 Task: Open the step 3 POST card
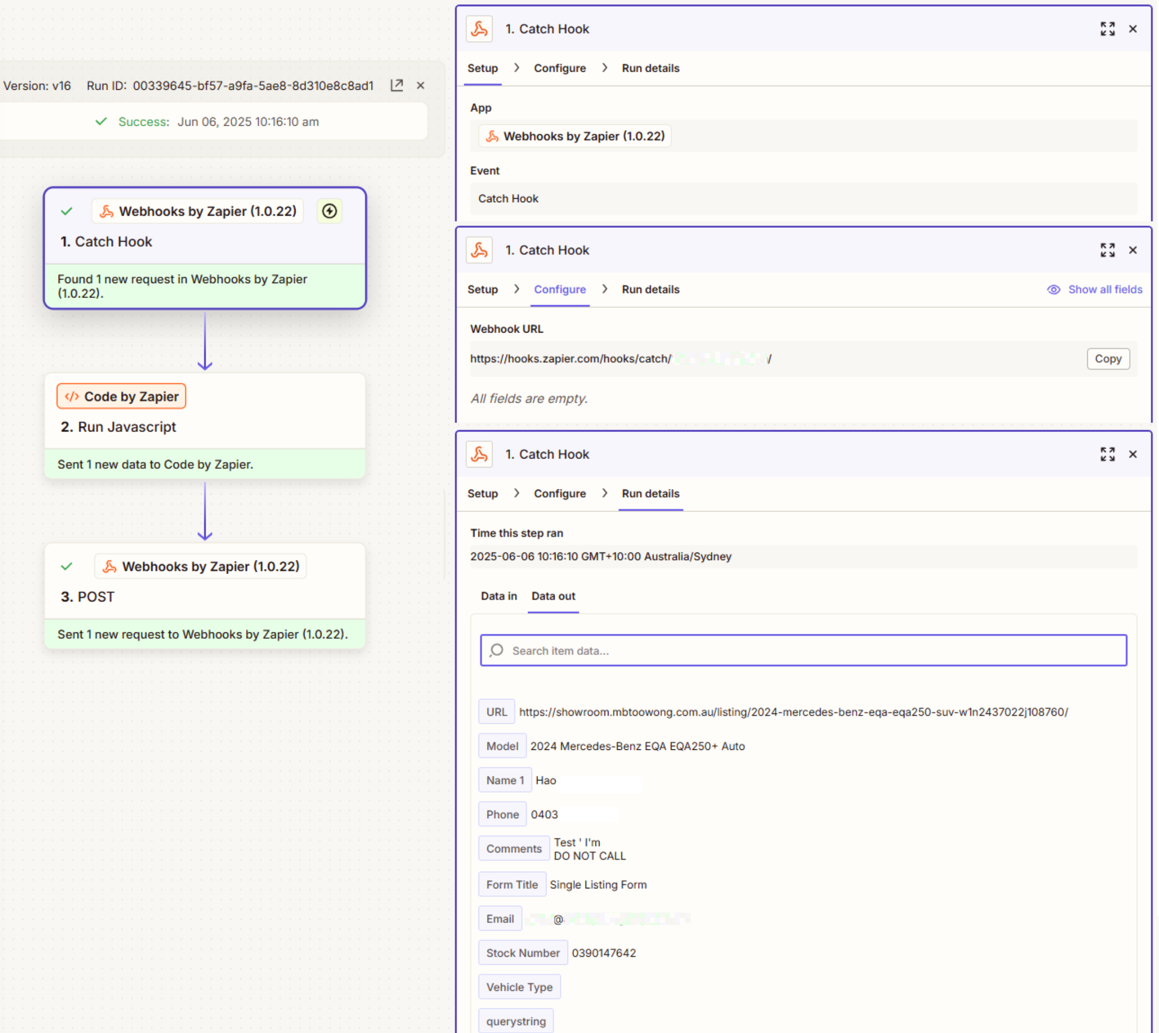tap(205, 596)
